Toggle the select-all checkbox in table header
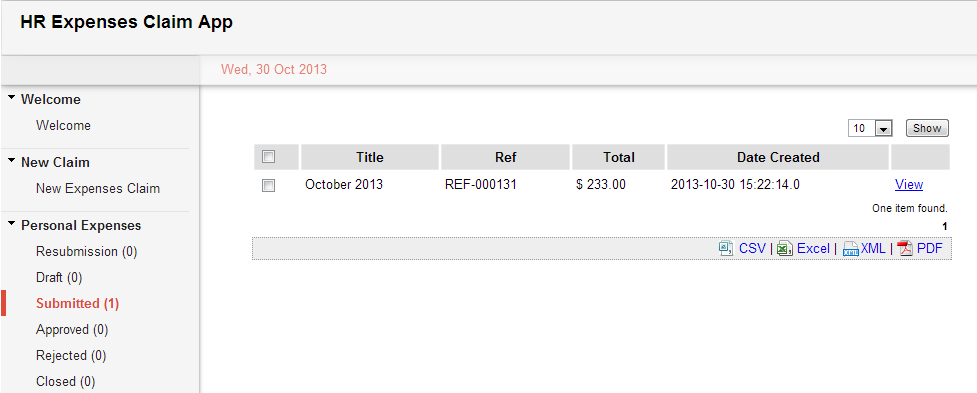 [269, 157]
